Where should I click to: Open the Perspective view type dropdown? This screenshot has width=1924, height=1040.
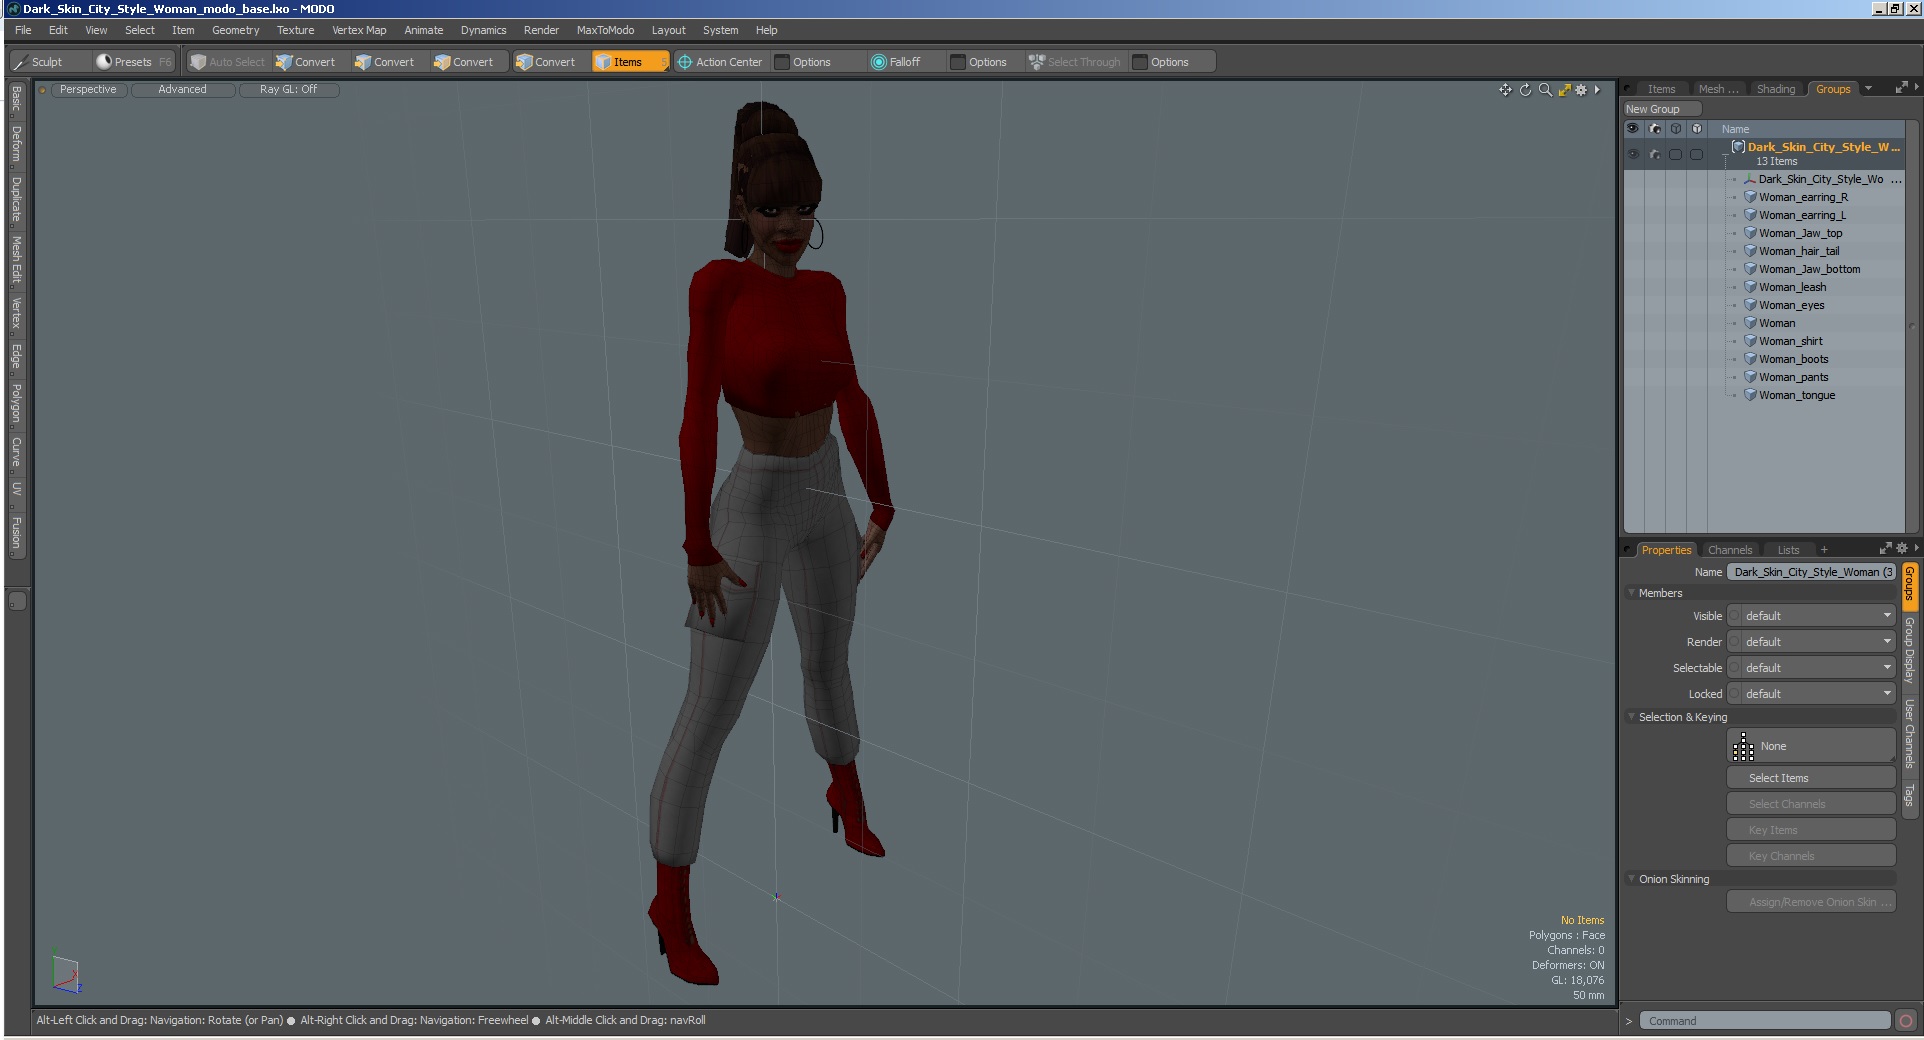coord(88,90)
